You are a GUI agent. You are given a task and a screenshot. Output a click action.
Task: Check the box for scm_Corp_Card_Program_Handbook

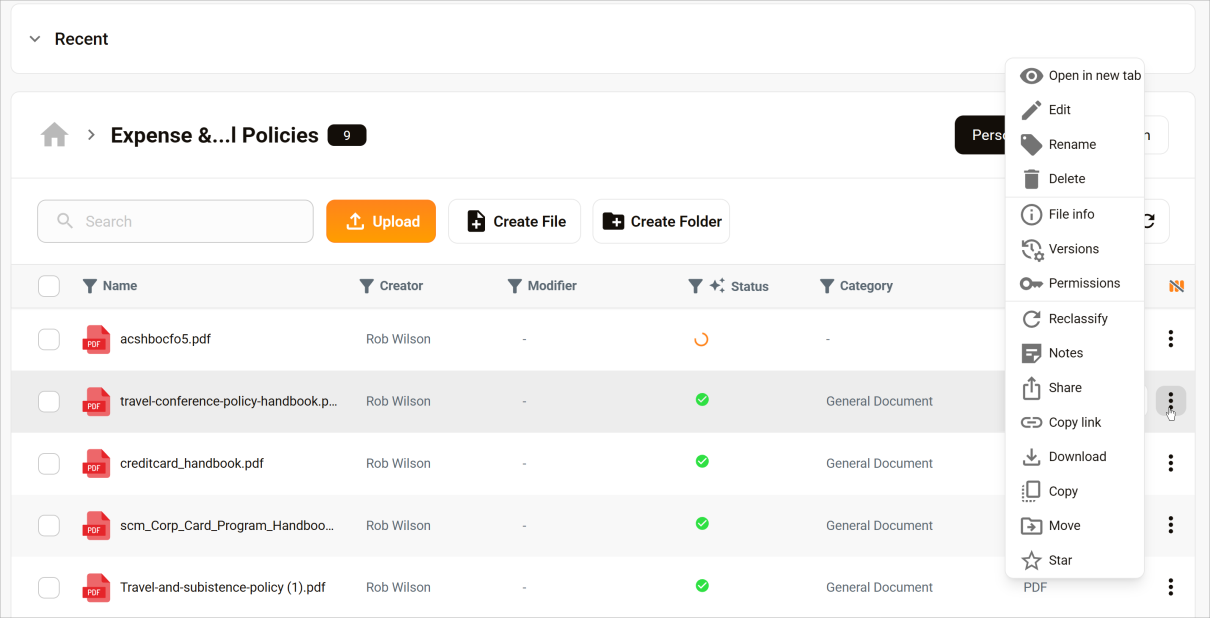point(49,525)
